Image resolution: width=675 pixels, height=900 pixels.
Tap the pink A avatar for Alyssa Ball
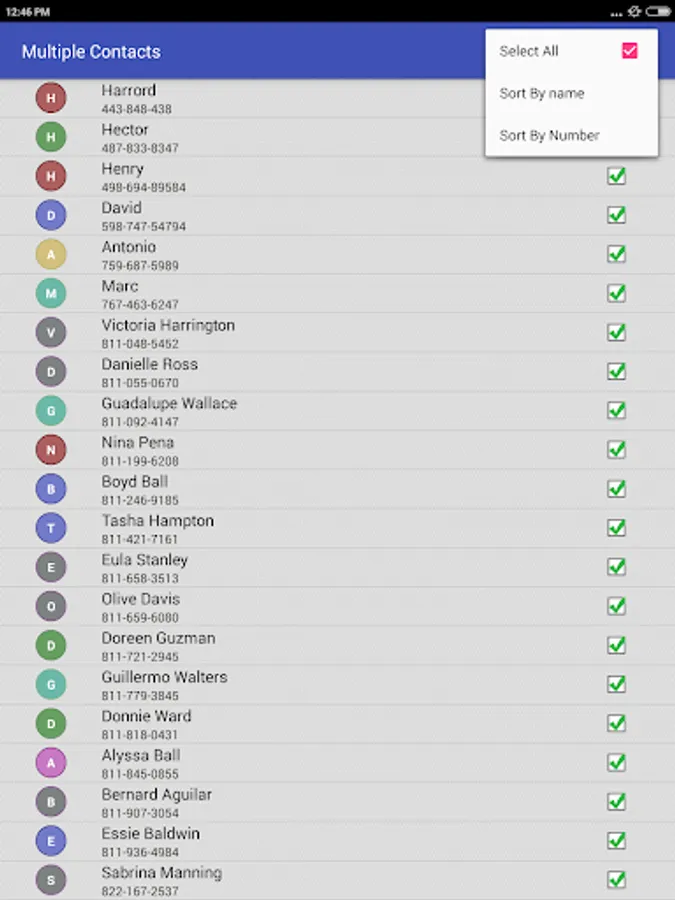tap(51, 762)
